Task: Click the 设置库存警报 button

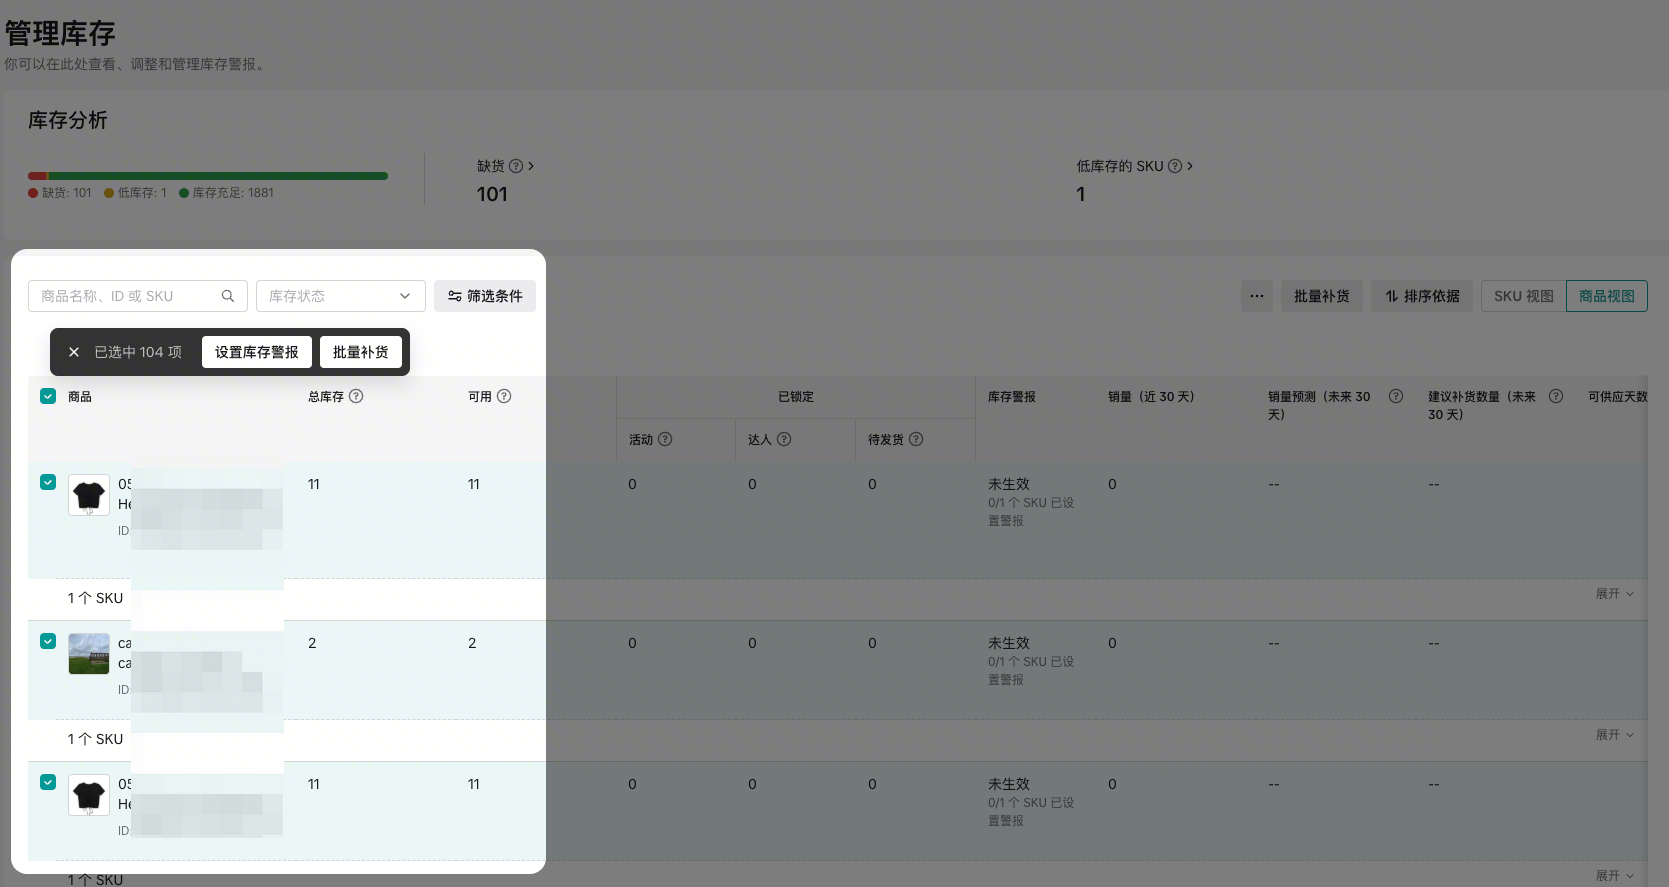Action: tap(257, 352)
